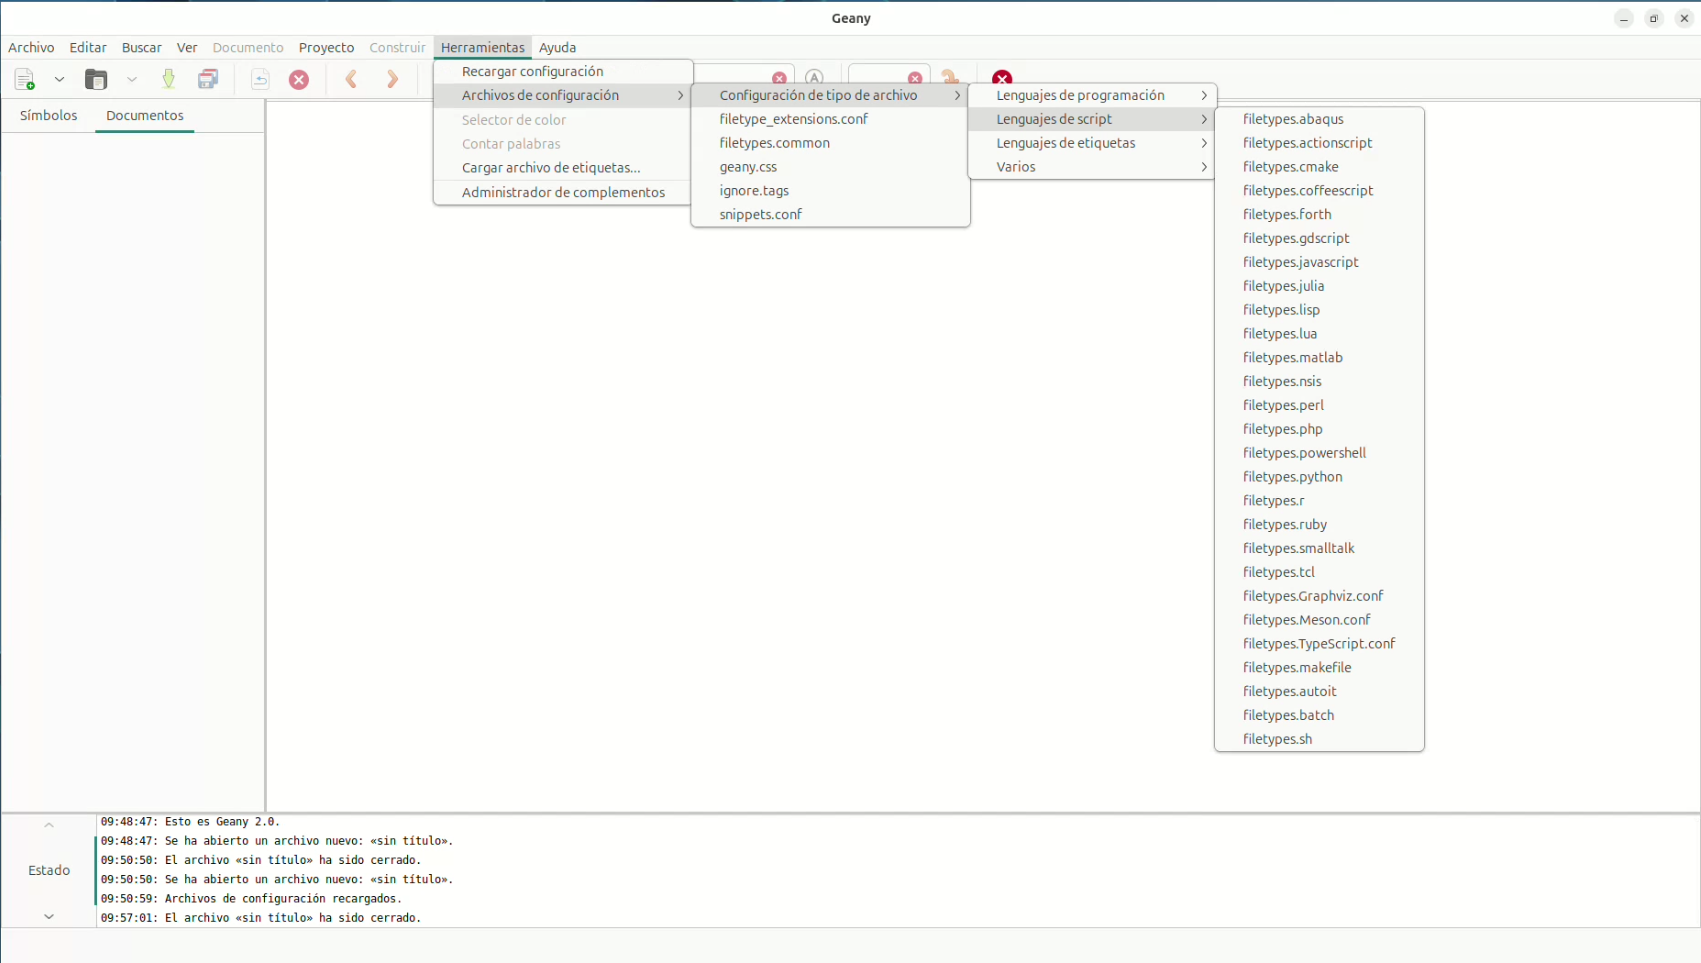Open the Ver menu
Viewport: 1701px width, 963px height.
tap(187, 47)
